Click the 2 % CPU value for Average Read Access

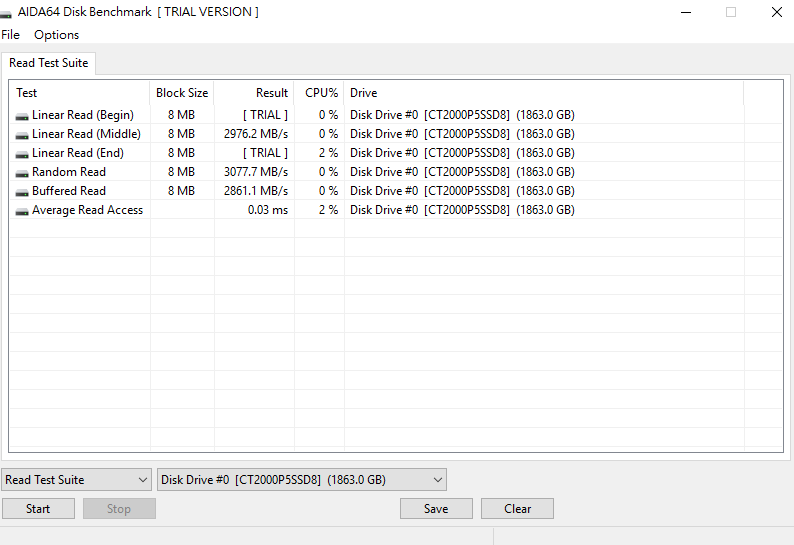tap(328, 210)
